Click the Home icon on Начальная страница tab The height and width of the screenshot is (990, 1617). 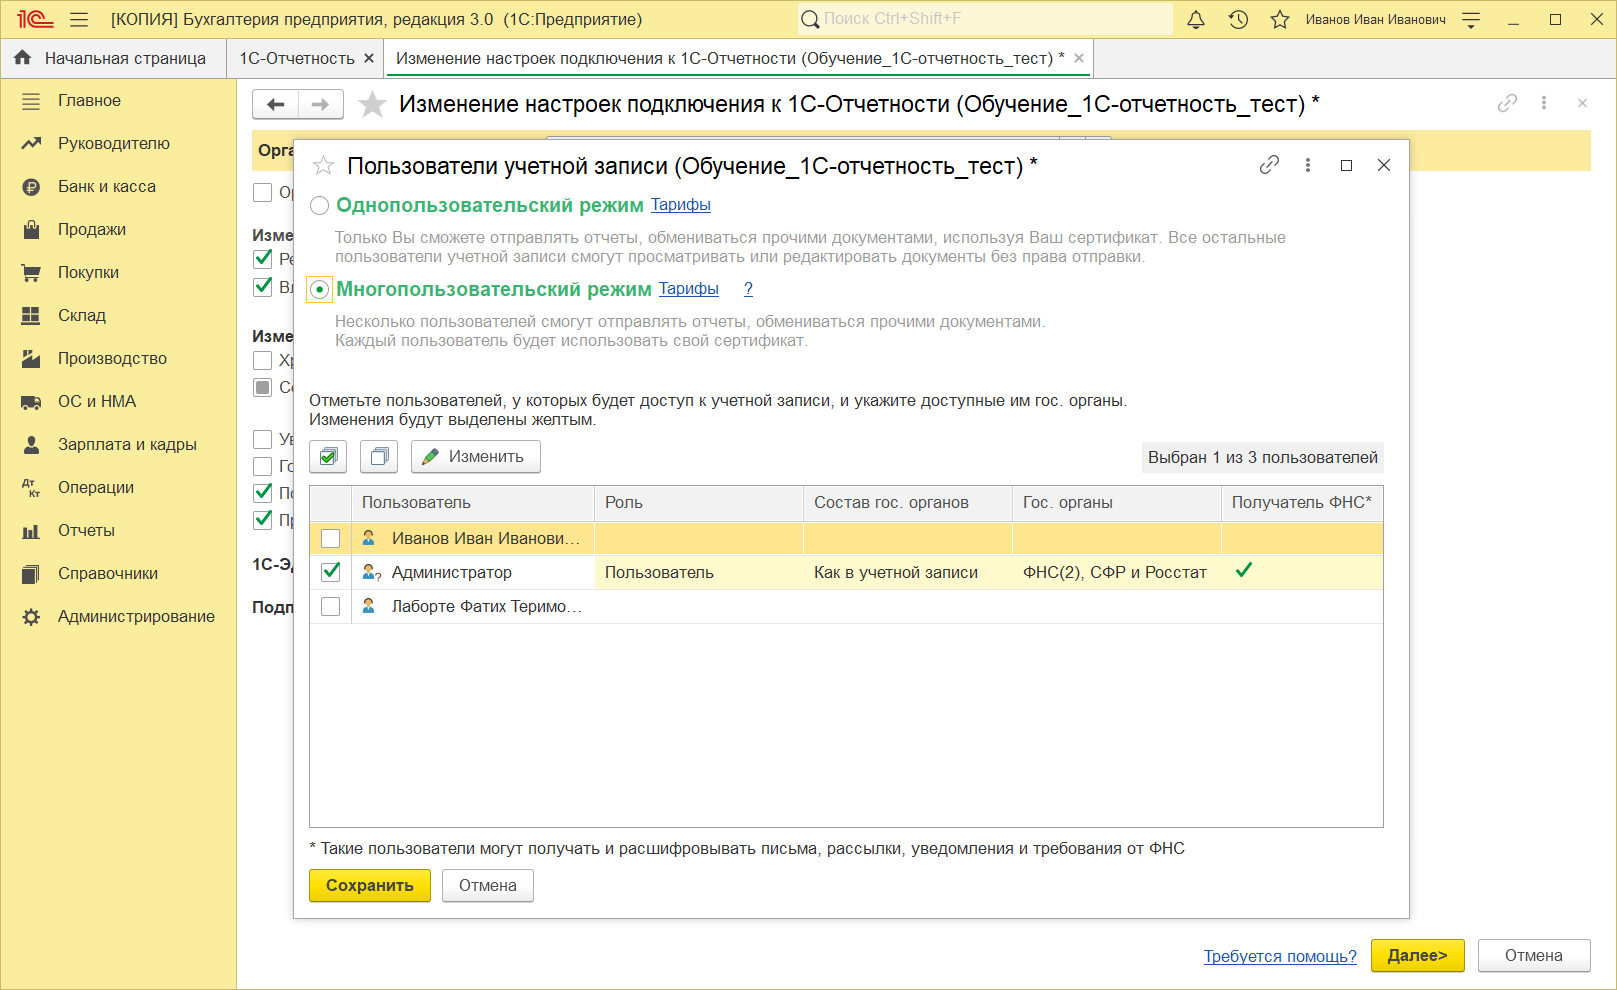pyautogui.click(x=23, y=58)
